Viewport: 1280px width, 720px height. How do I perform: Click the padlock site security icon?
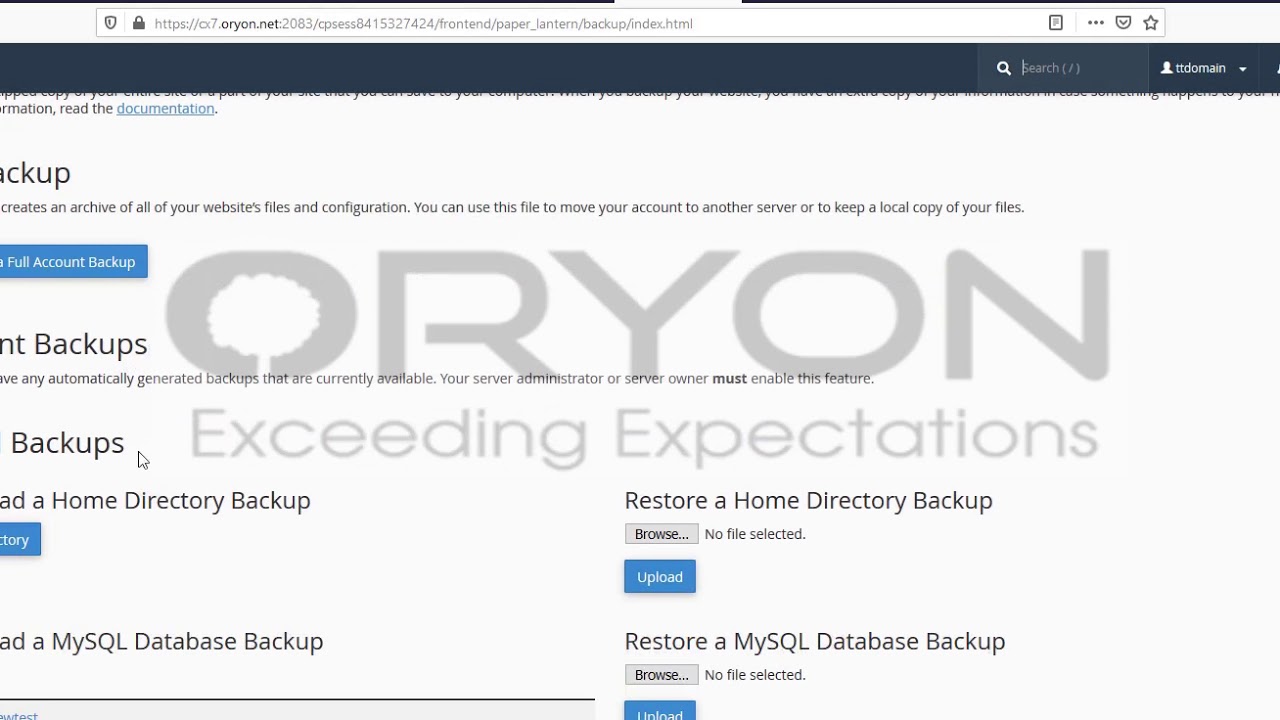pos(139,23)
